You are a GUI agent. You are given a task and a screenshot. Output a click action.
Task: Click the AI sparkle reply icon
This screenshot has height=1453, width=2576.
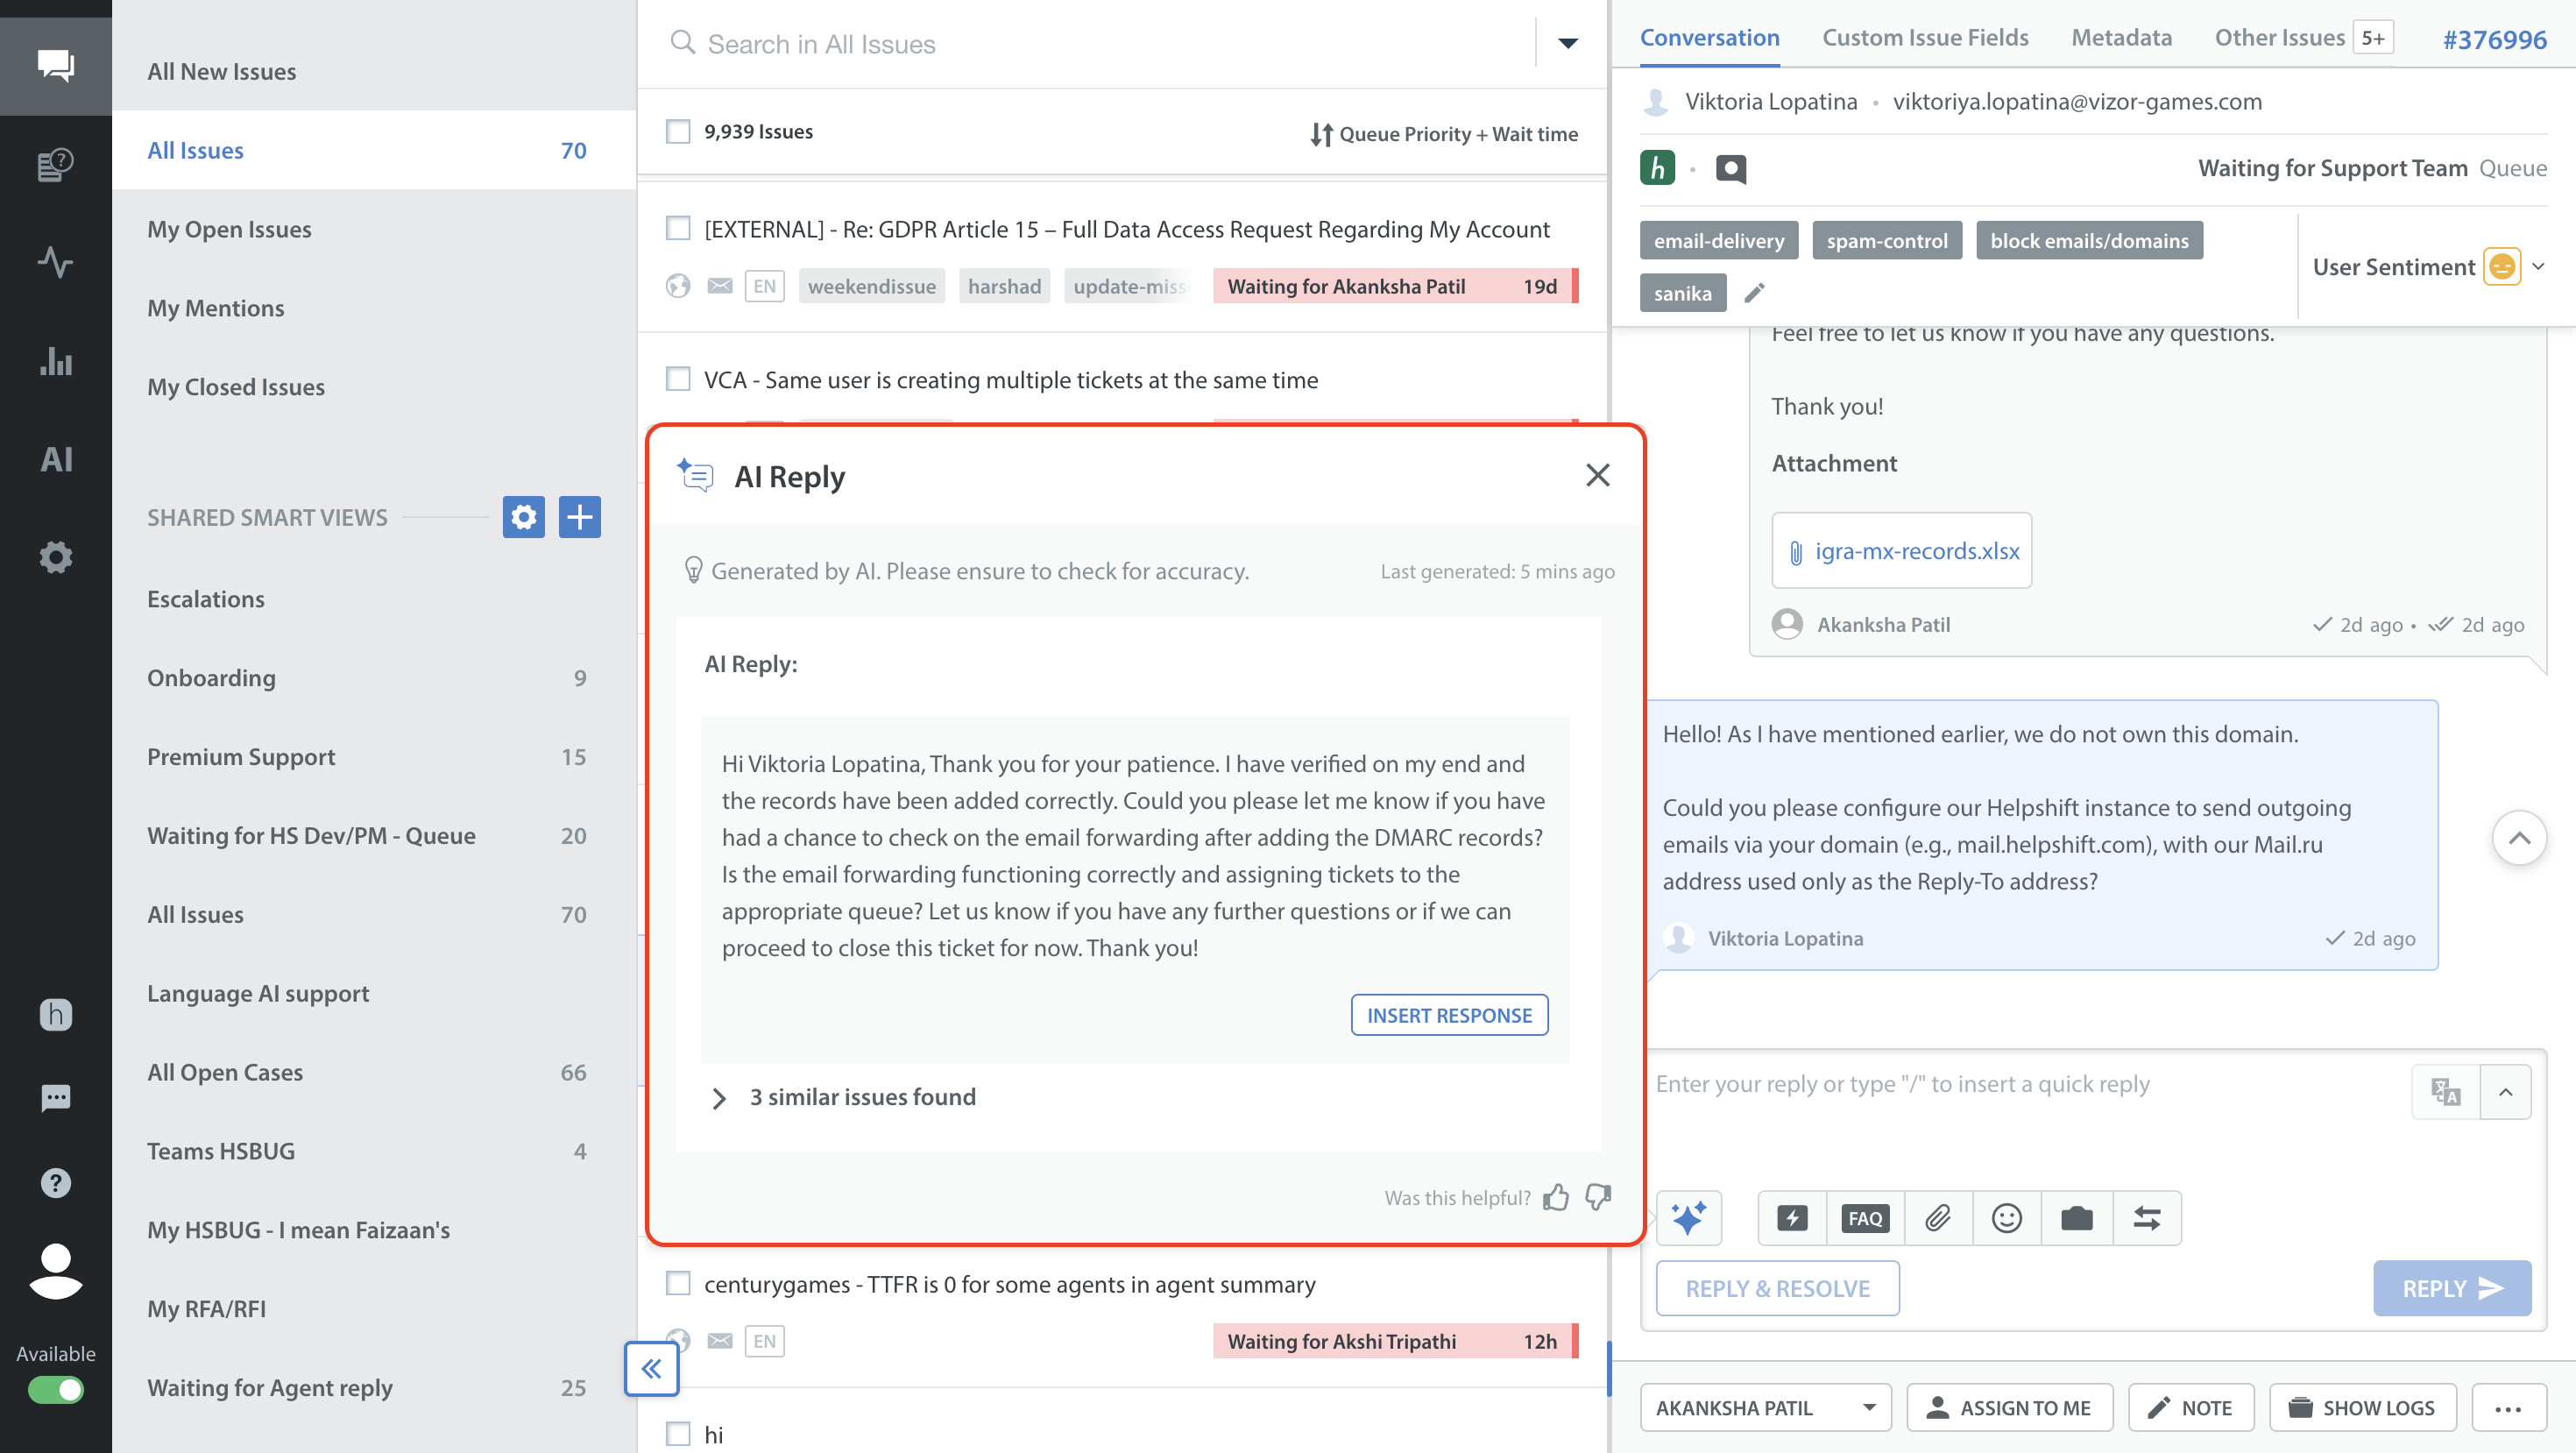[1688, 1217]
